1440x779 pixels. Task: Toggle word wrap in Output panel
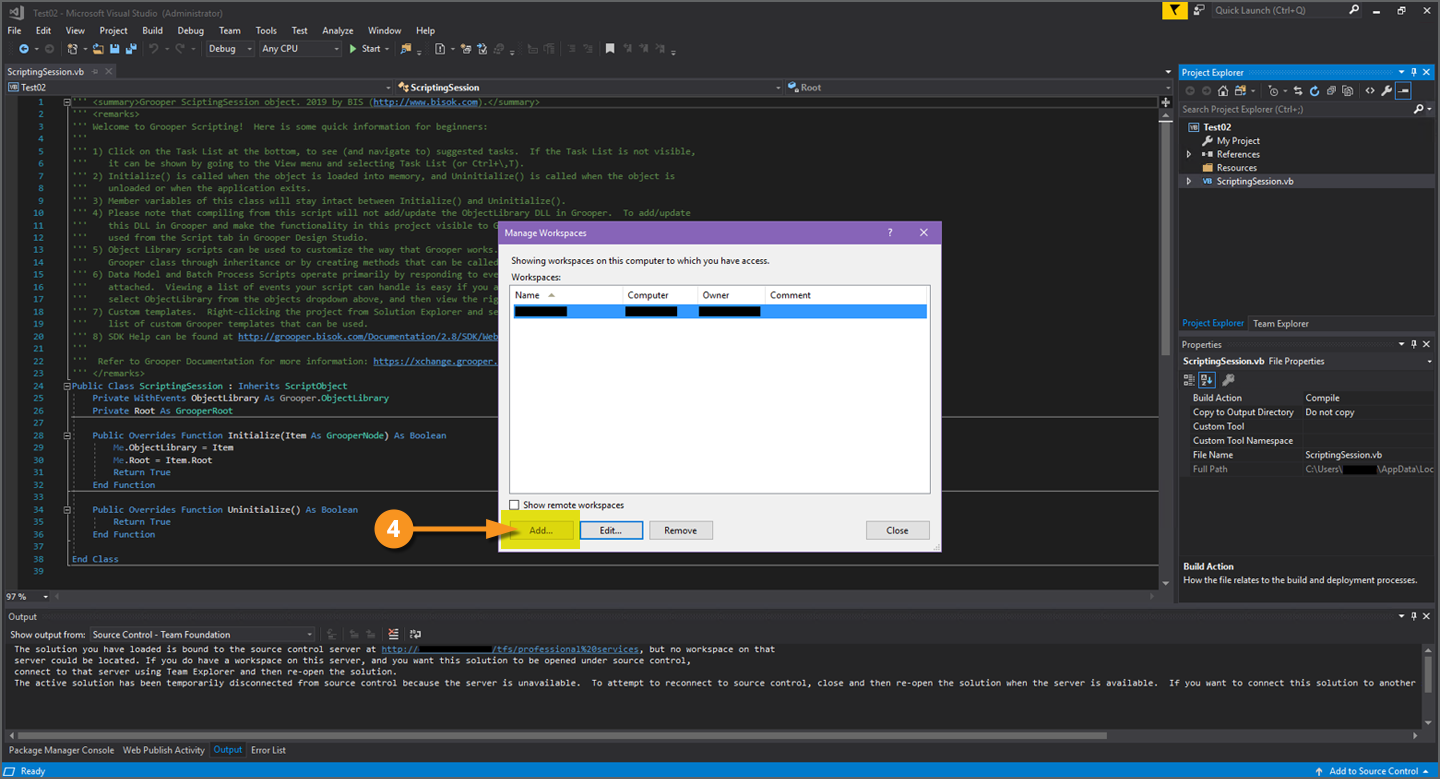pyautogui.click(x=415, y=634)
